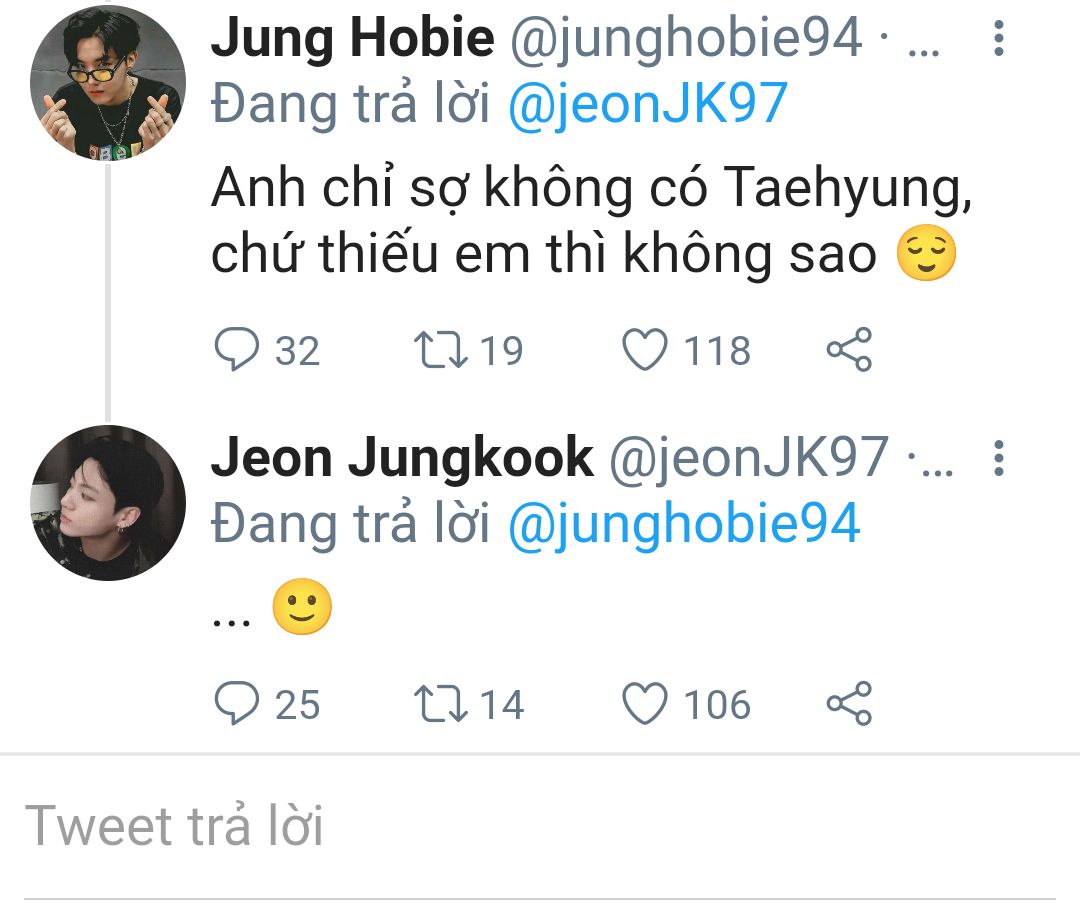Open more options on Jeon Jungkook's tweet
1080x907 pixels.
point(997,459)
